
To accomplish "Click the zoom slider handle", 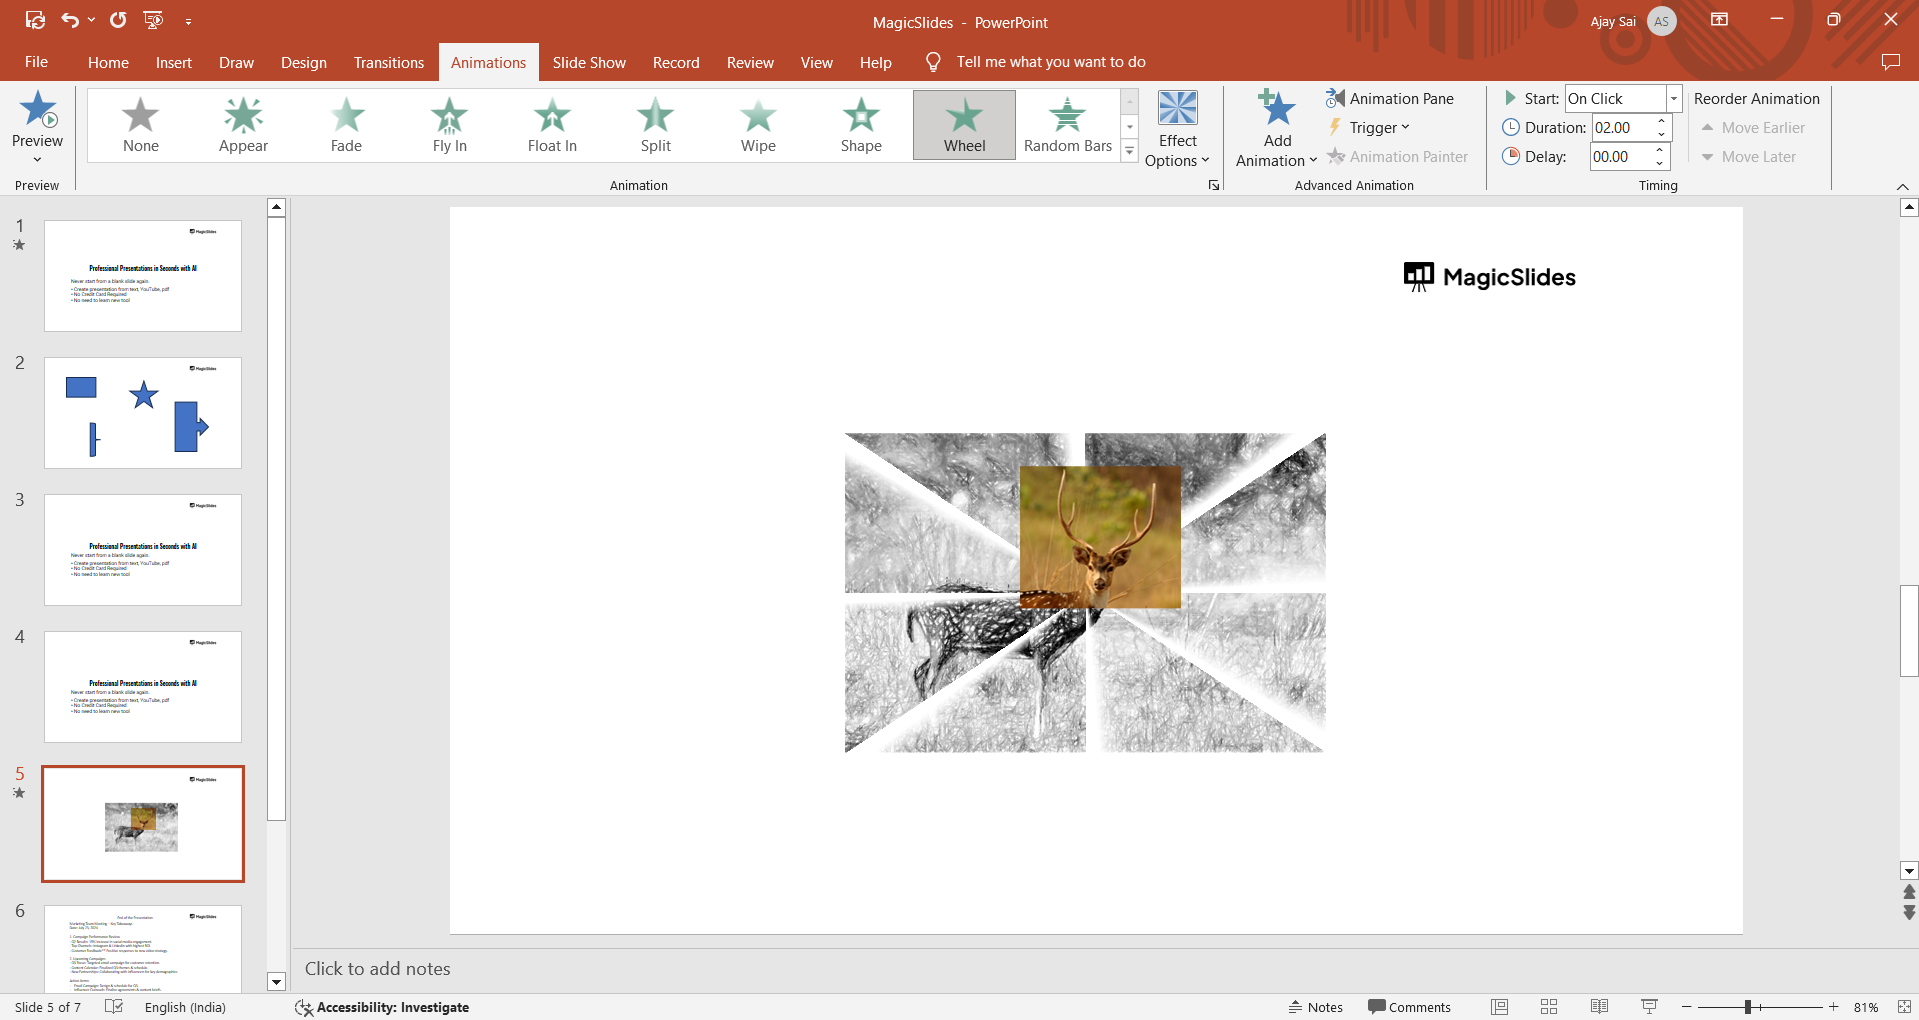I will tap(1748, 1007).
